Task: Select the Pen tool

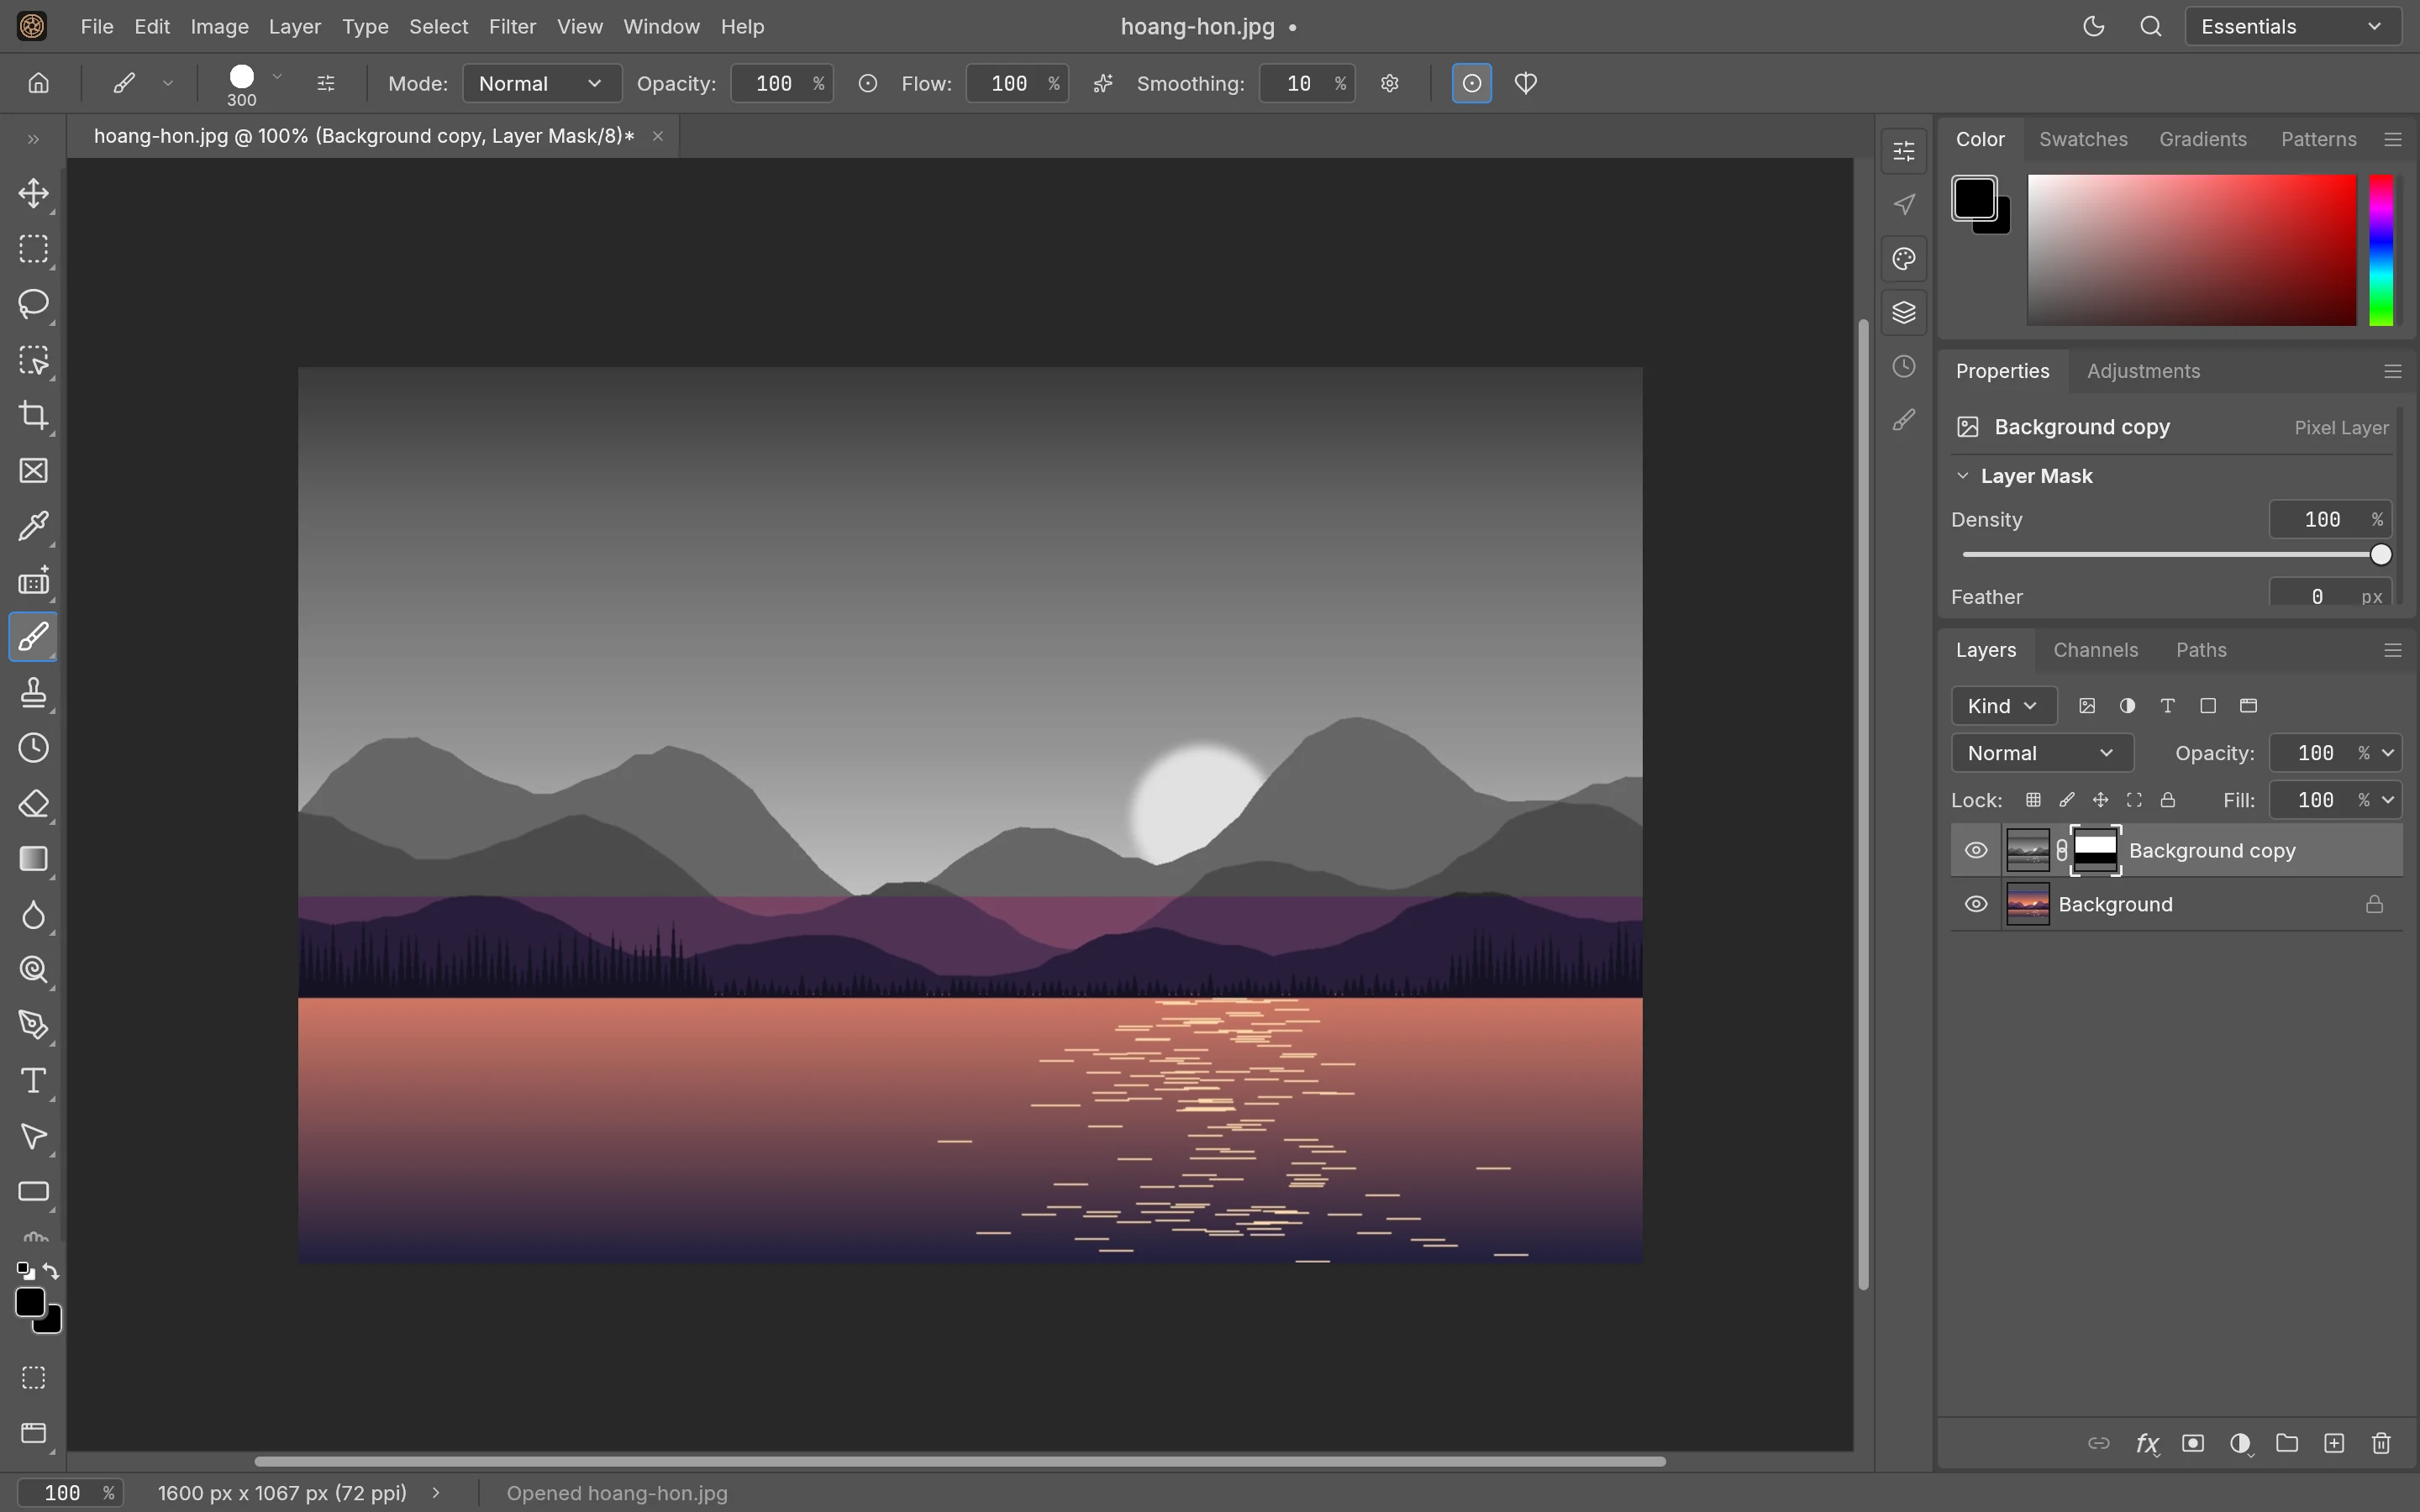Action: (x=33, y=1025)
